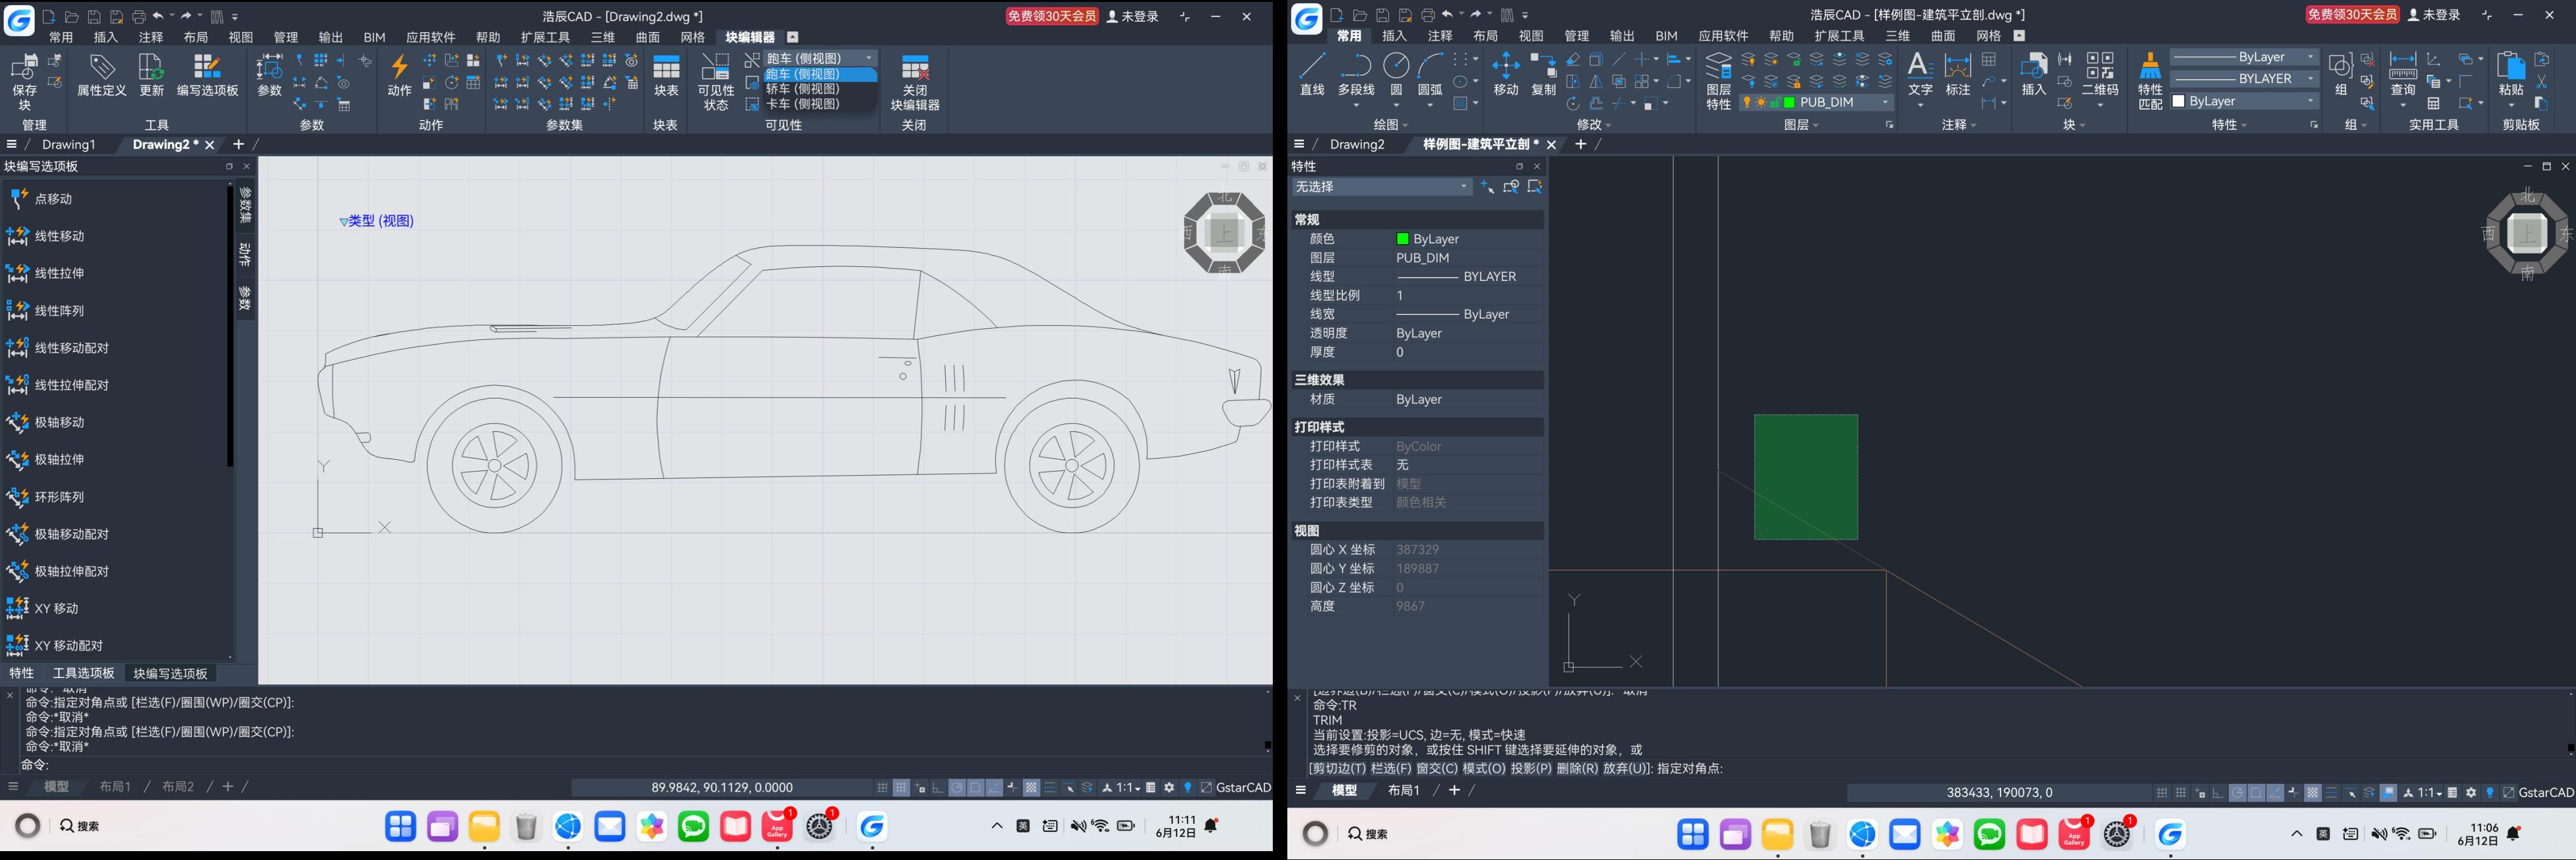
Task: Switch to 工具选项板 tab below palette
Action: [x=84, y=673]
